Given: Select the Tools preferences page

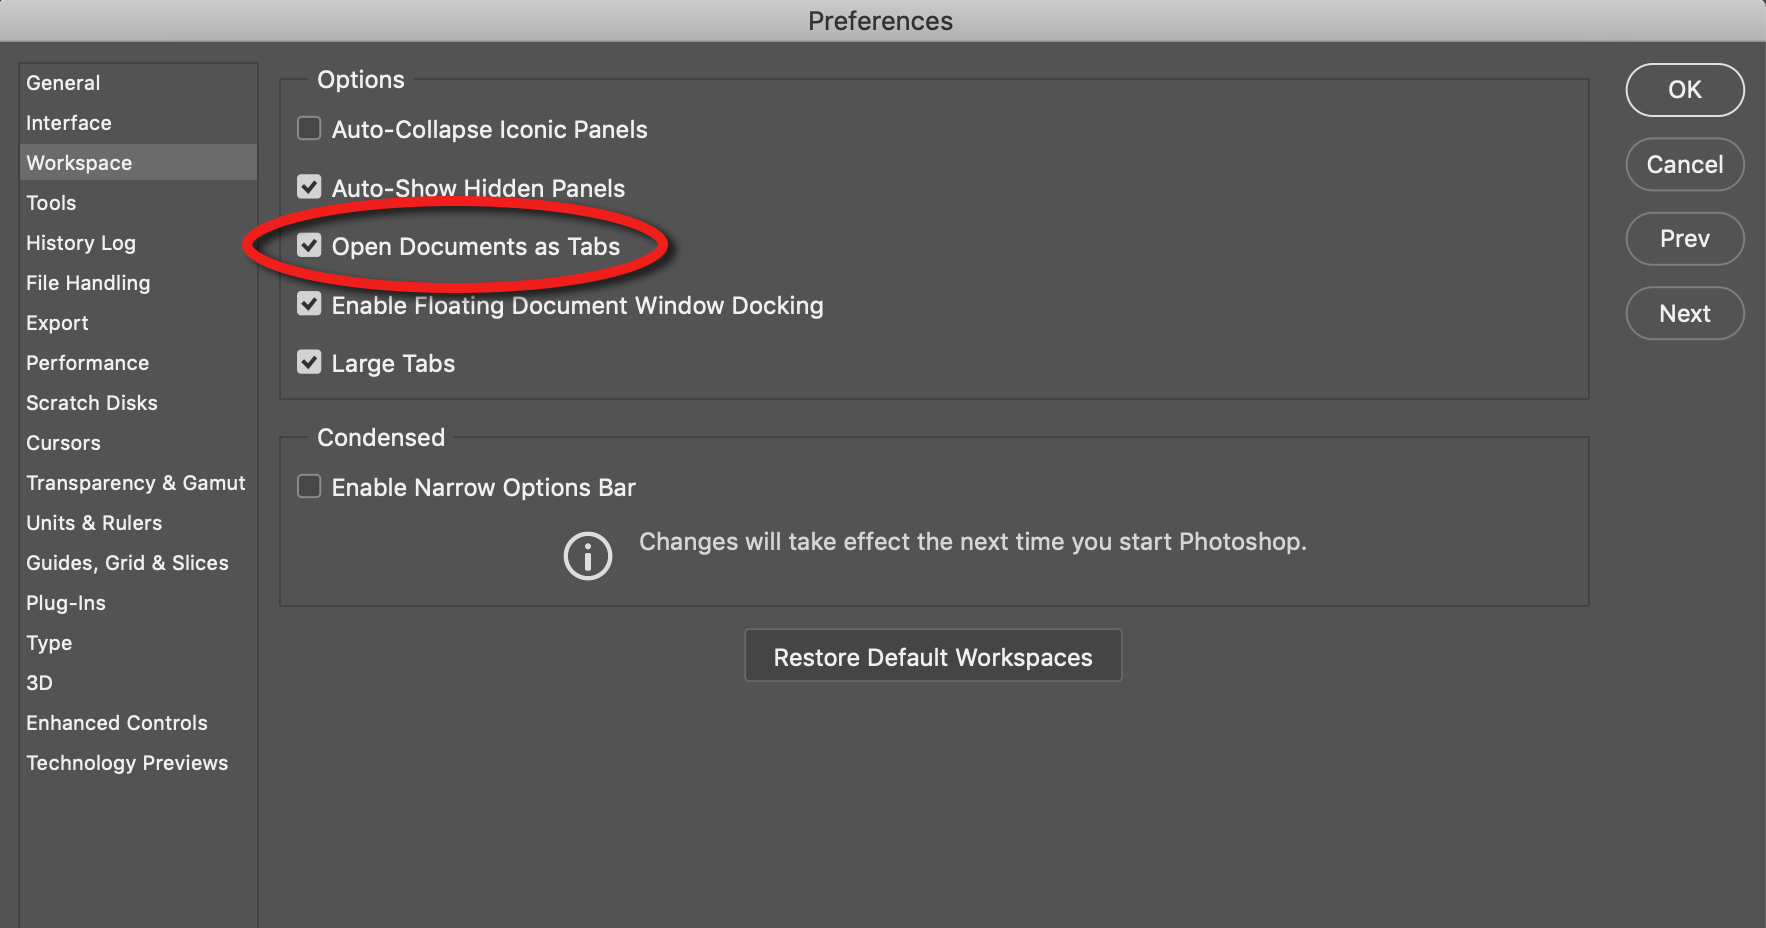Looking at the screenshot, I should tap(51, 202).
